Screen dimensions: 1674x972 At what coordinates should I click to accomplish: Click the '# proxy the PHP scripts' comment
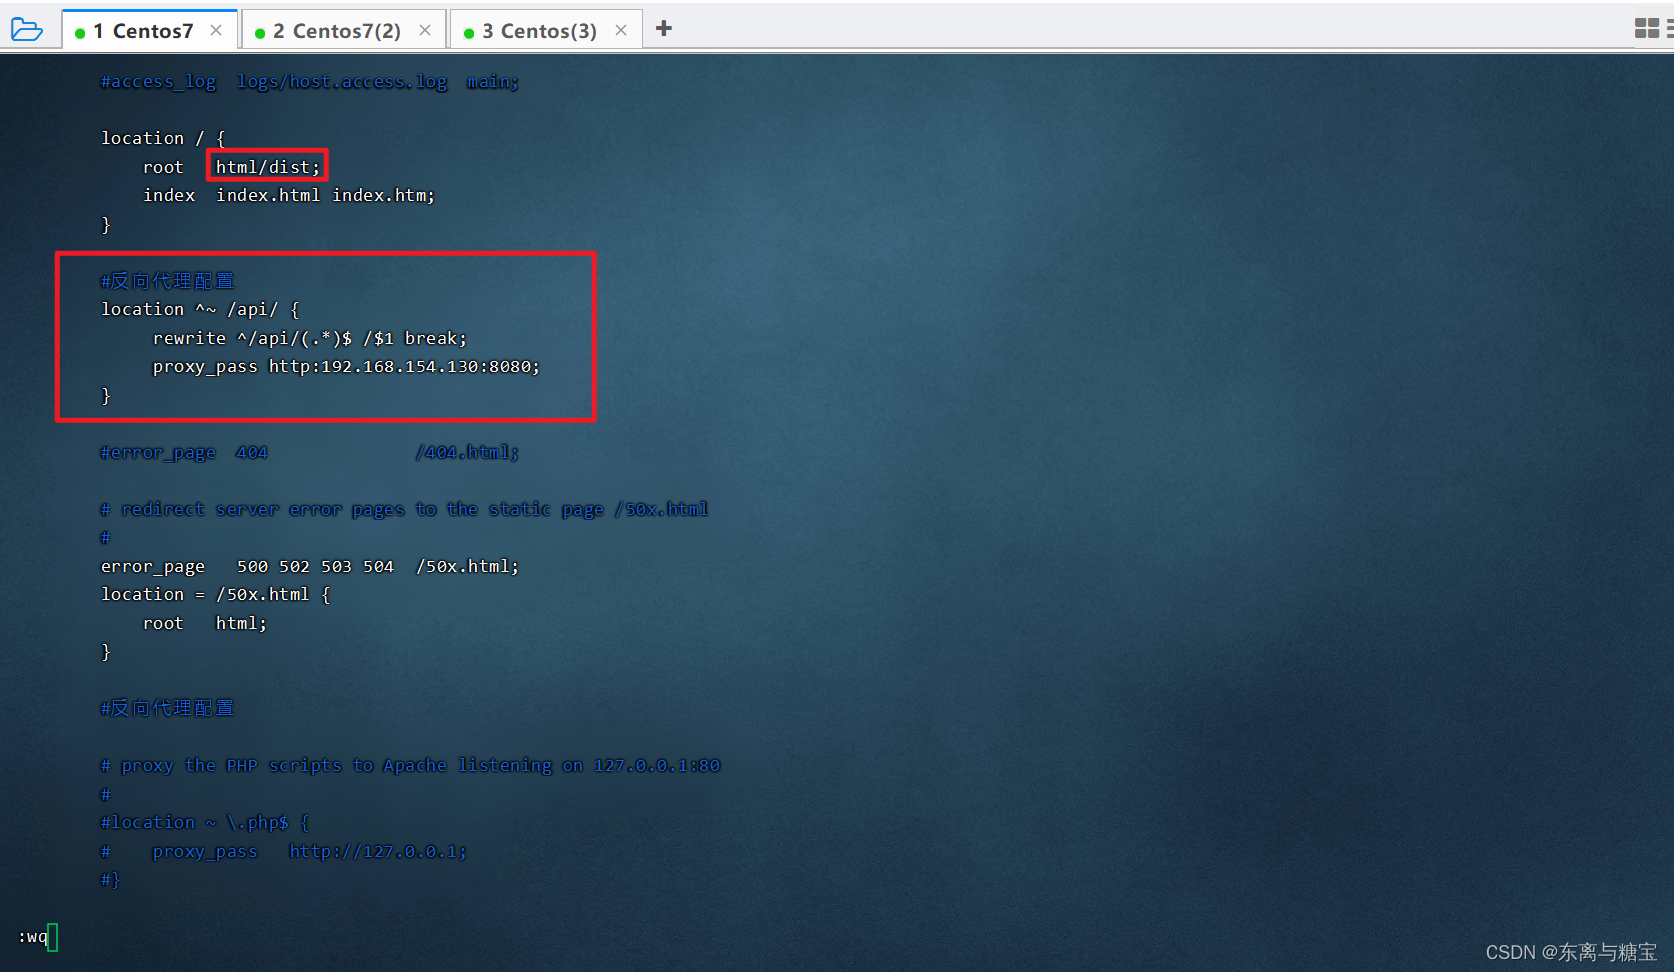point(410,765)
